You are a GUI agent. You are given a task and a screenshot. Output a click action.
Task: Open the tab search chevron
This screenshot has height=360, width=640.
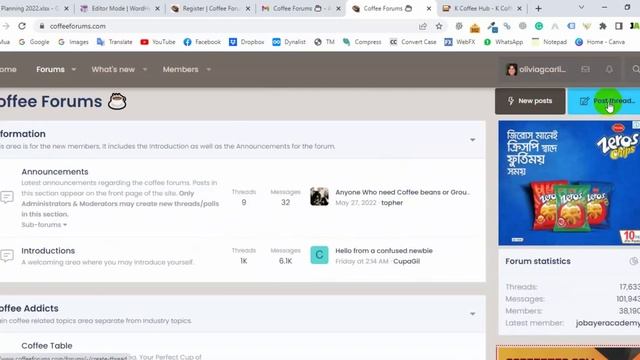pos(581,7)
